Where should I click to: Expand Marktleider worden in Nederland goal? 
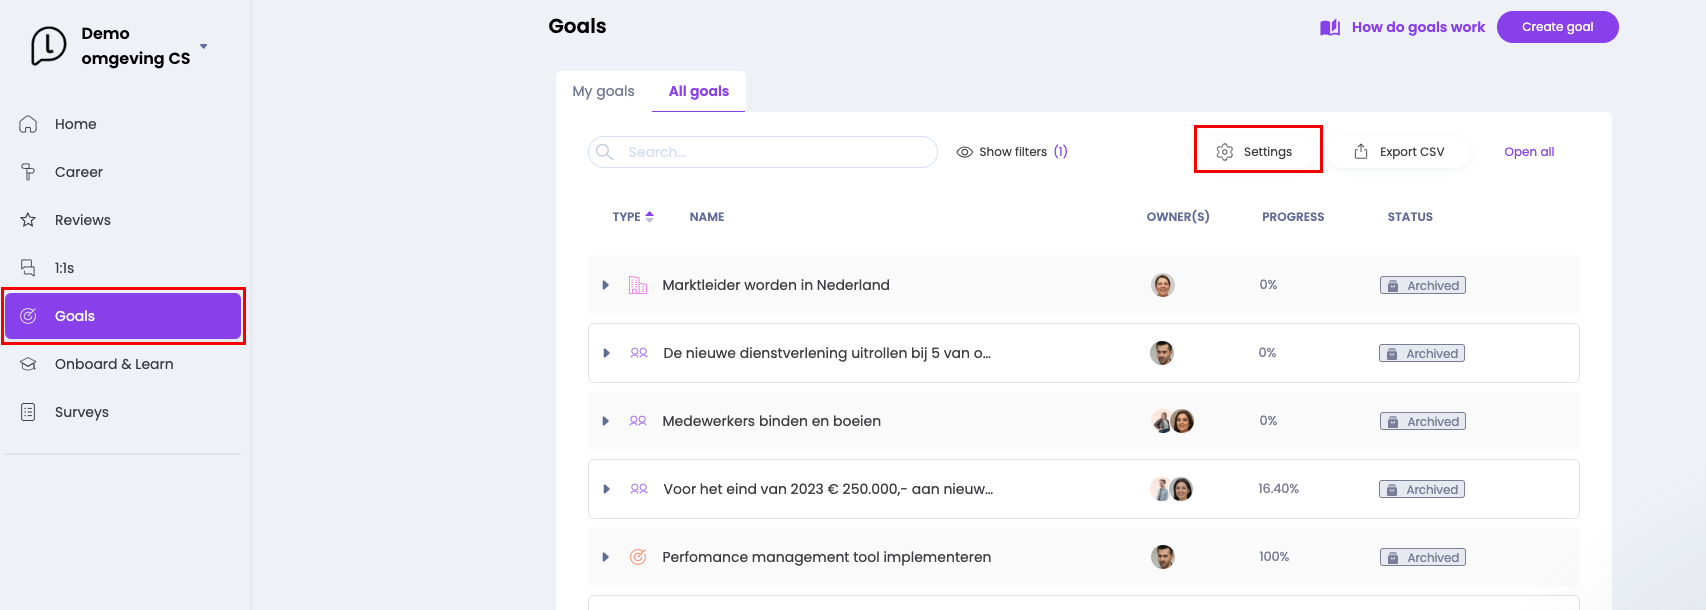tap(606, 285)
